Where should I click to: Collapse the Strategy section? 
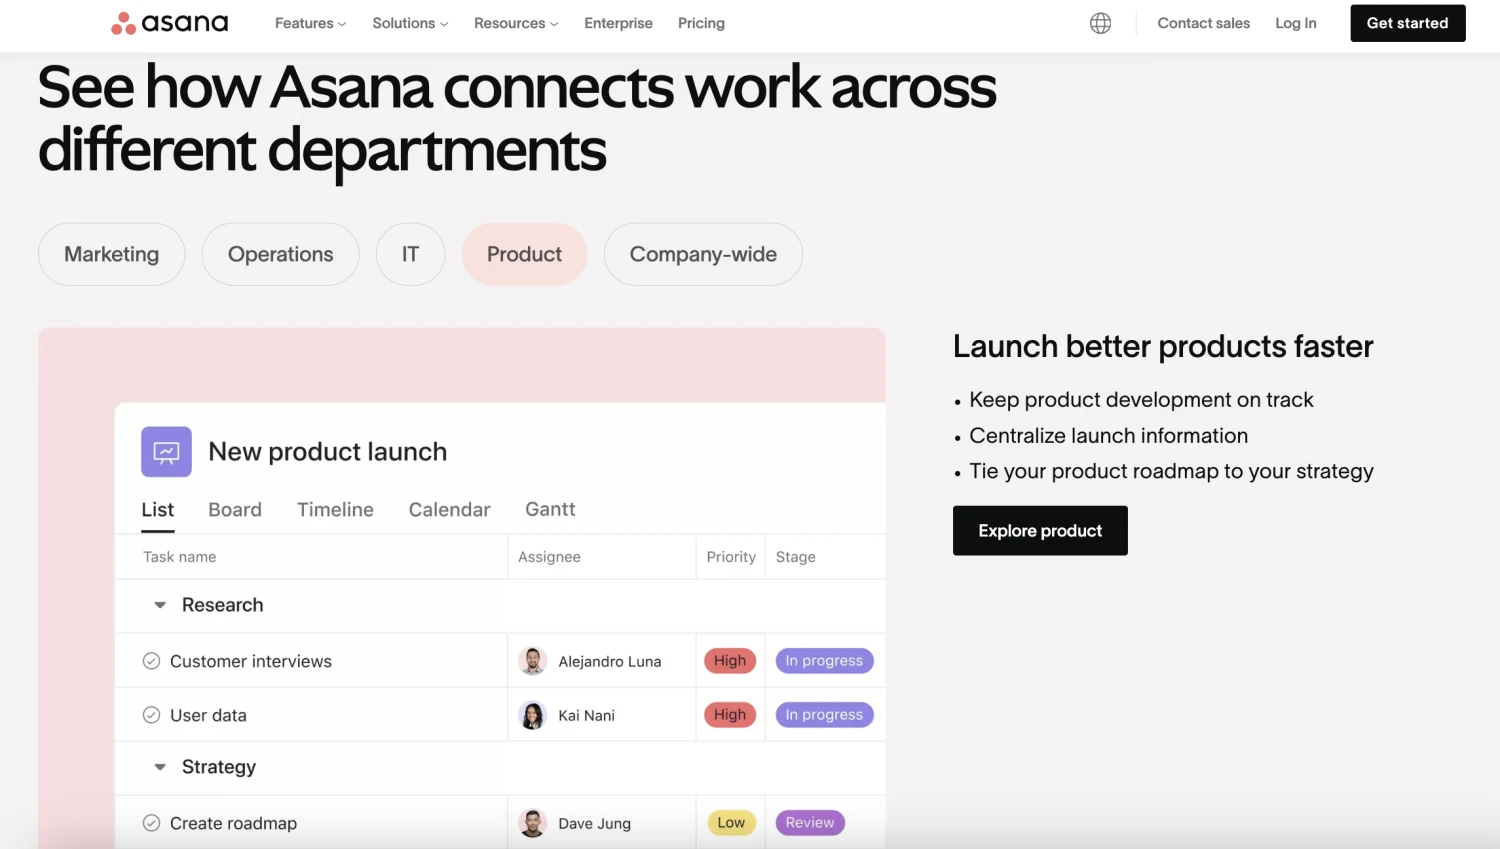pyautogui.click(x=160, y=767)
